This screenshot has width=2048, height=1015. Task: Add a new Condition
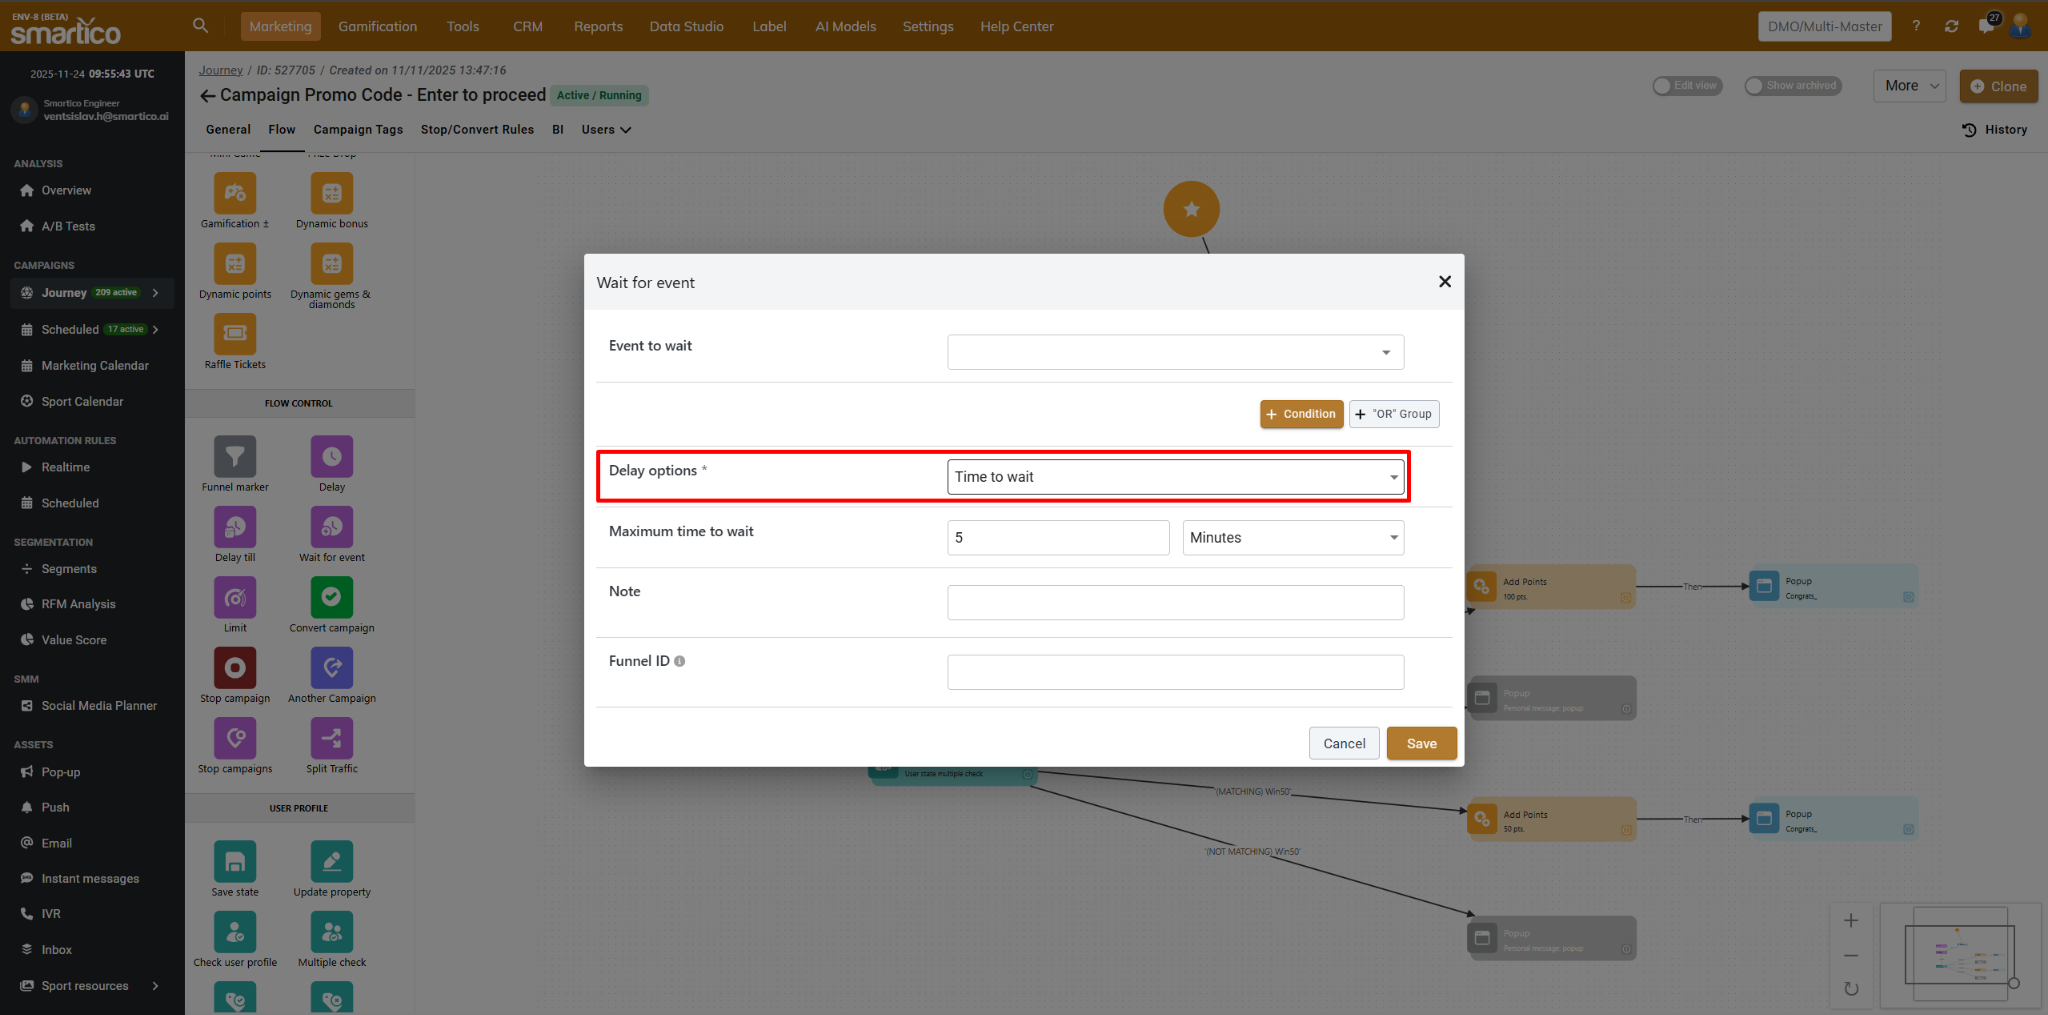[1301, 414]
